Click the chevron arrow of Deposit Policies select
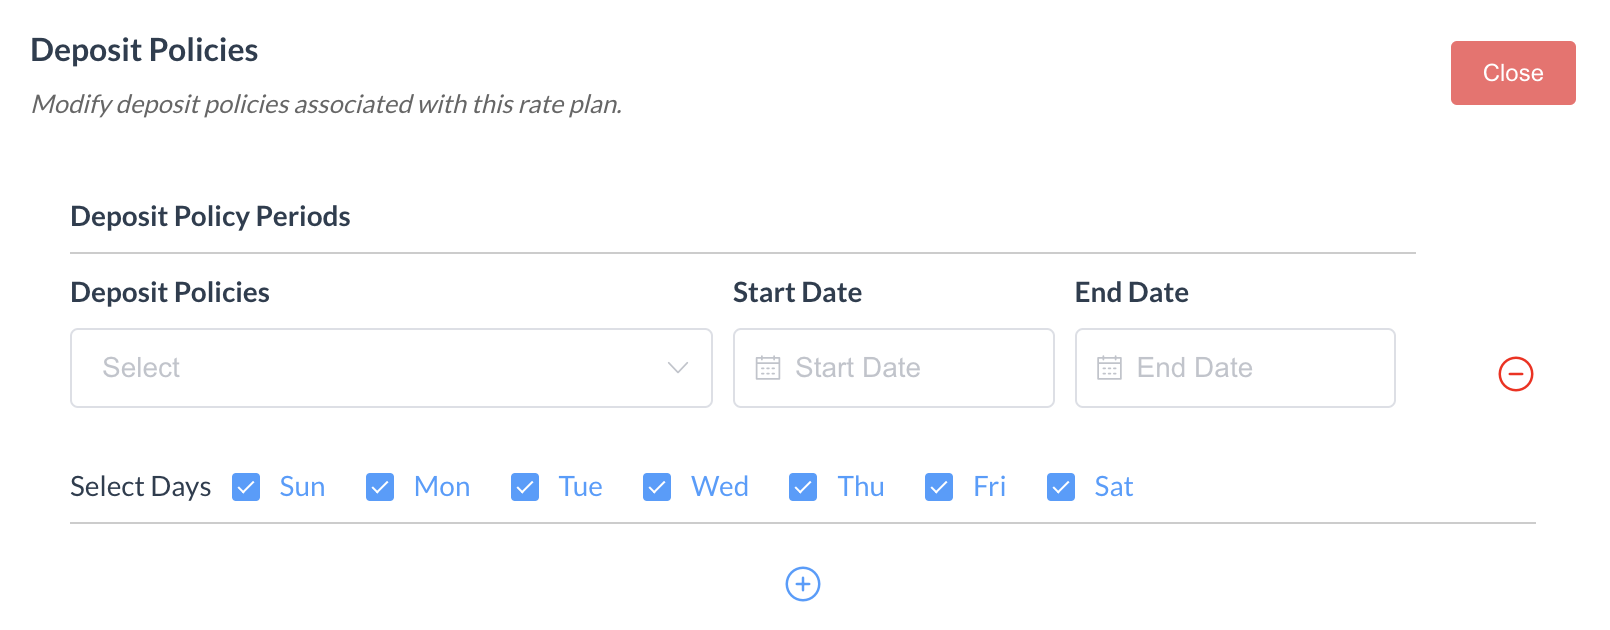The width and height of the screenshot is (1610, 630). (x=678, y=368)
